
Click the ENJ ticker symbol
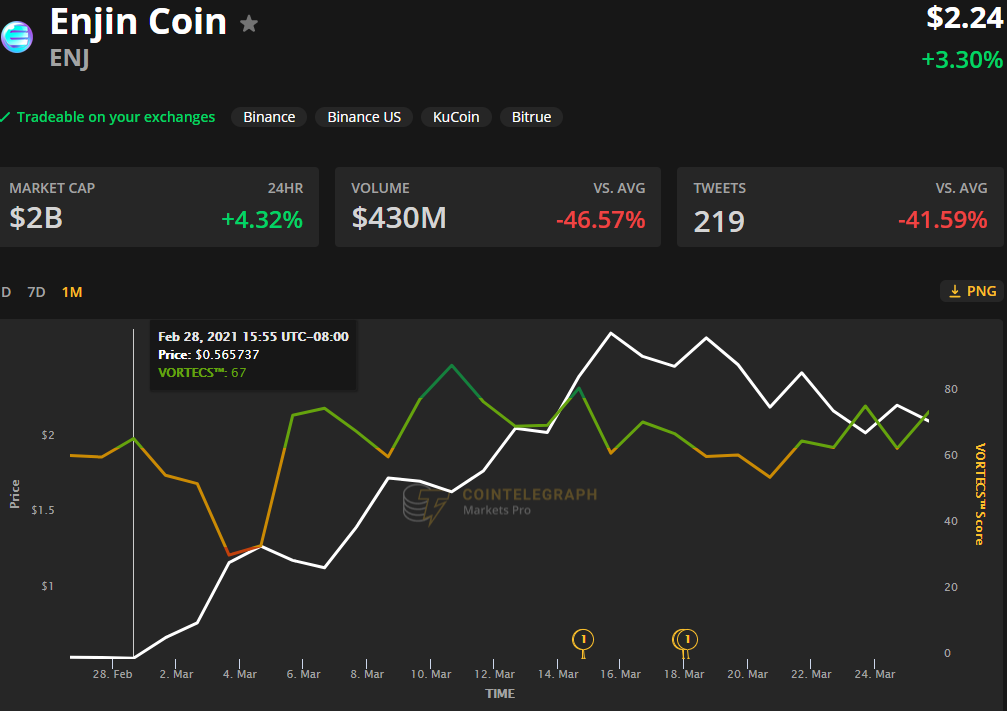69,58
